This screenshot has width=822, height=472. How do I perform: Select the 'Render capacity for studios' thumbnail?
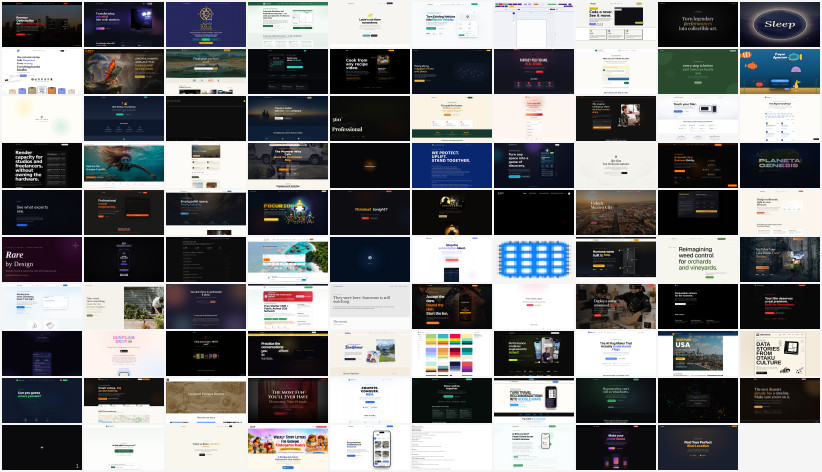(x=42, y=166)
